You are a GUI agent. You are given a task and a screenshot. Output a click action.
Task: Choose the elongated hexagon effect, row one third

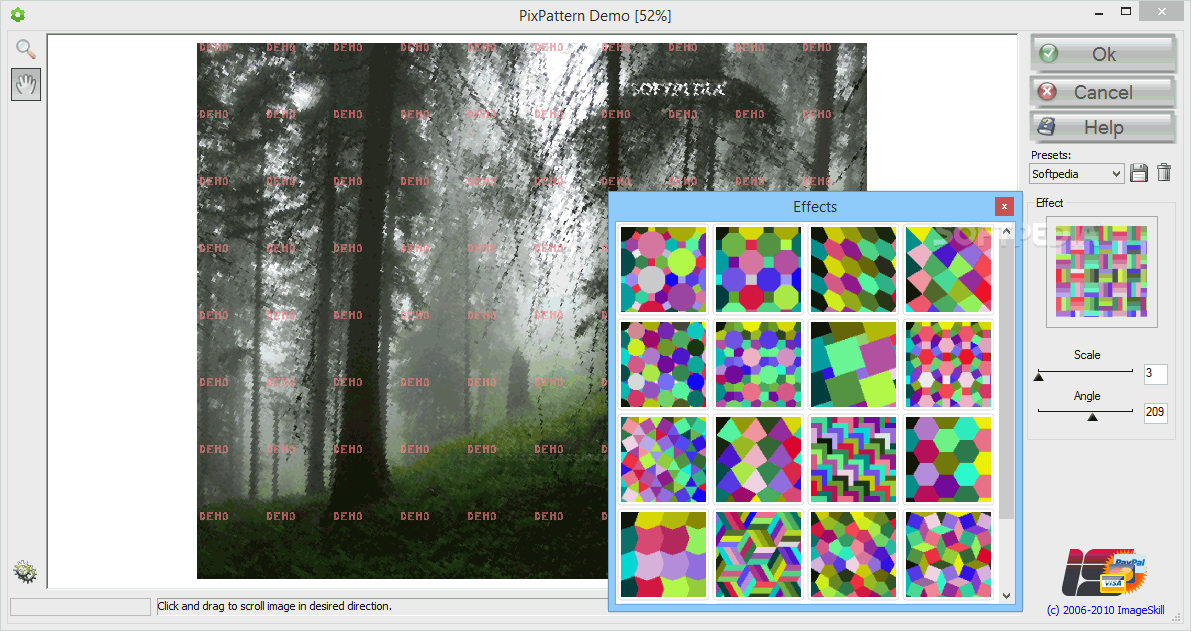tap(853, 269)
